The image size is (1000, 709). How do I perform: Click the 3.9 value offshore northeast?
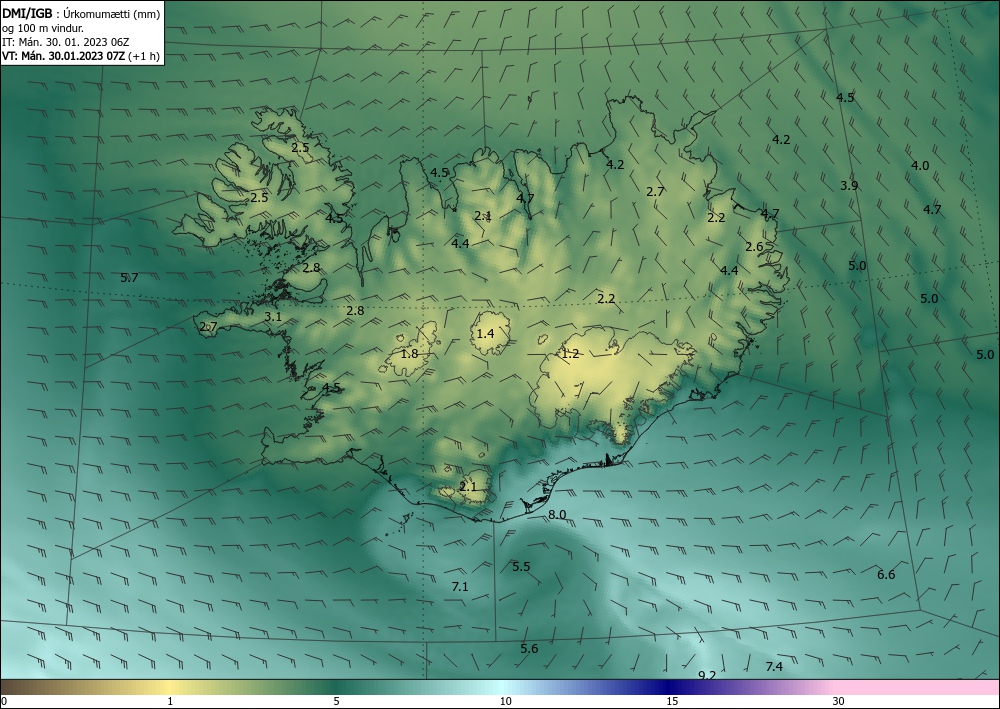point(849,186)
